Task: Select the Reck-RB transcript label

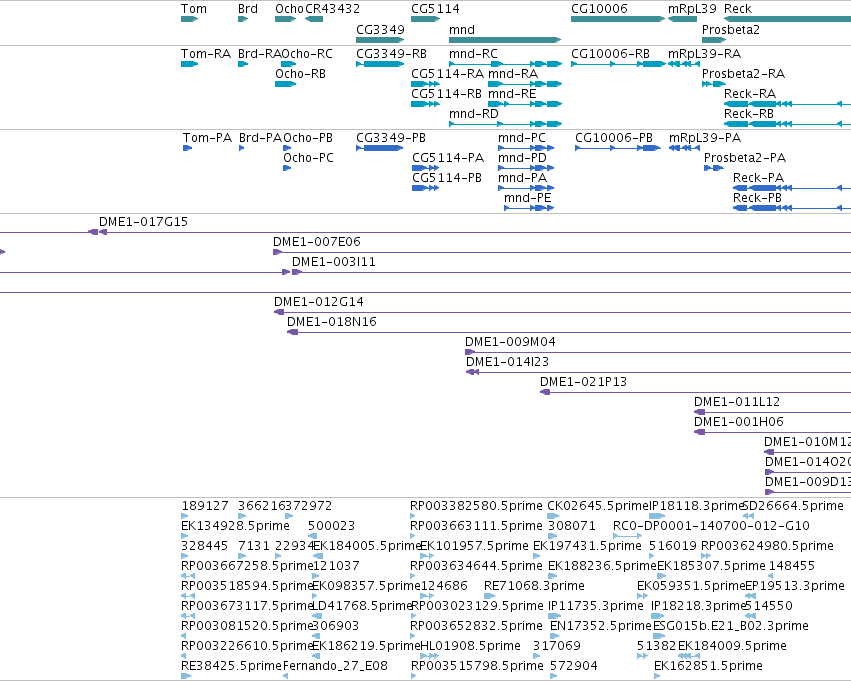Action: click(x=748, y=114)
